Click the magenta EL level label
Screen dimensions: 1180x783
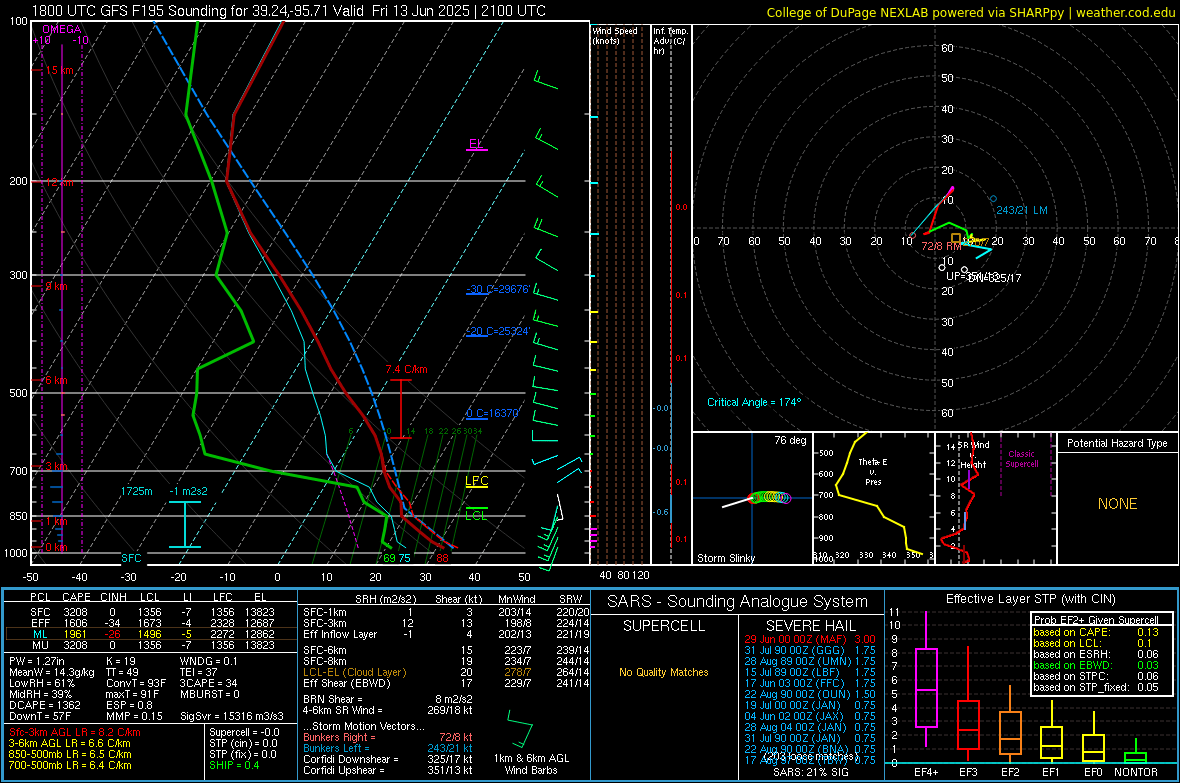tap(476, 144)
